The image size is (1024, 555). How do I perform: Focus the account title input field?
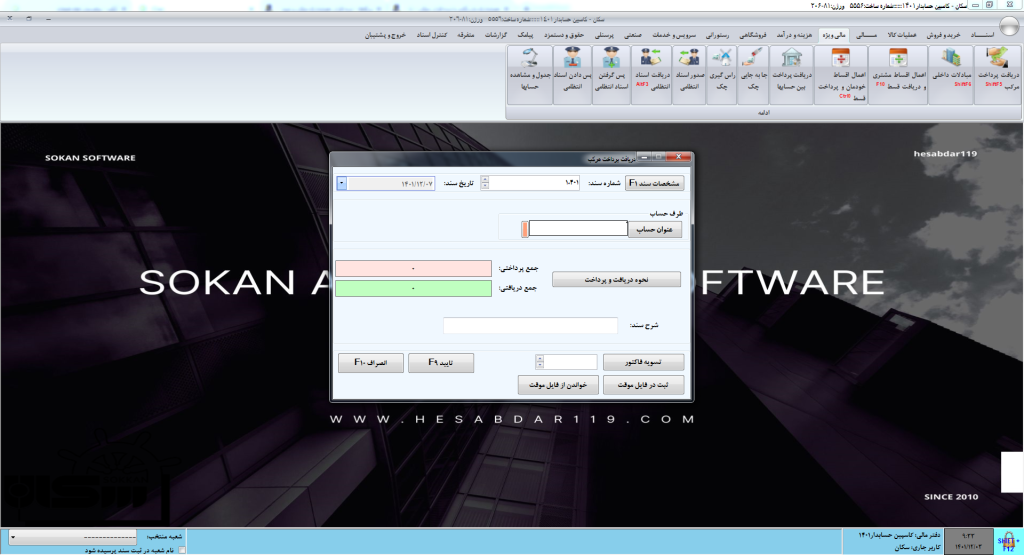578,229
